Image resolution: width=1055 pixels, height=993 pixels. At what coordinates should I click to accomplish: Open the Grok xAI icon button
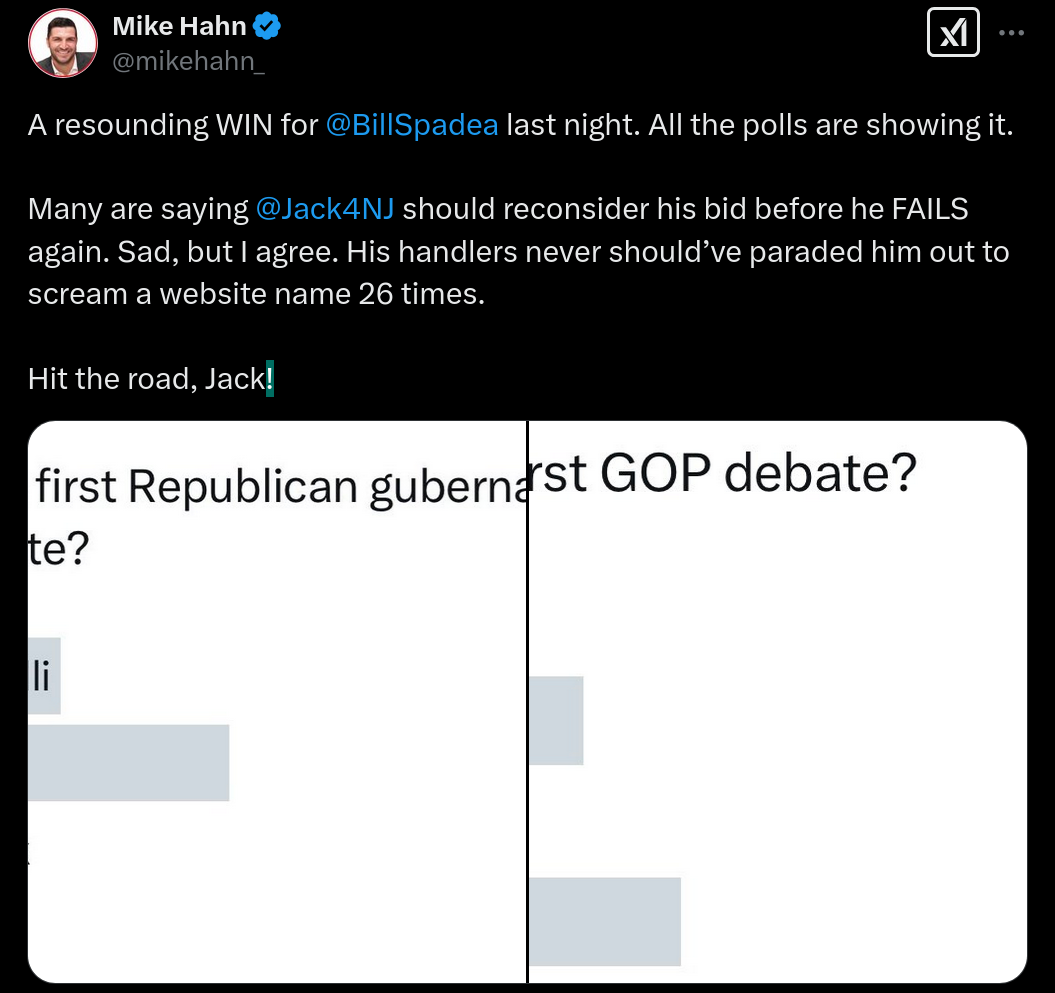953,32
